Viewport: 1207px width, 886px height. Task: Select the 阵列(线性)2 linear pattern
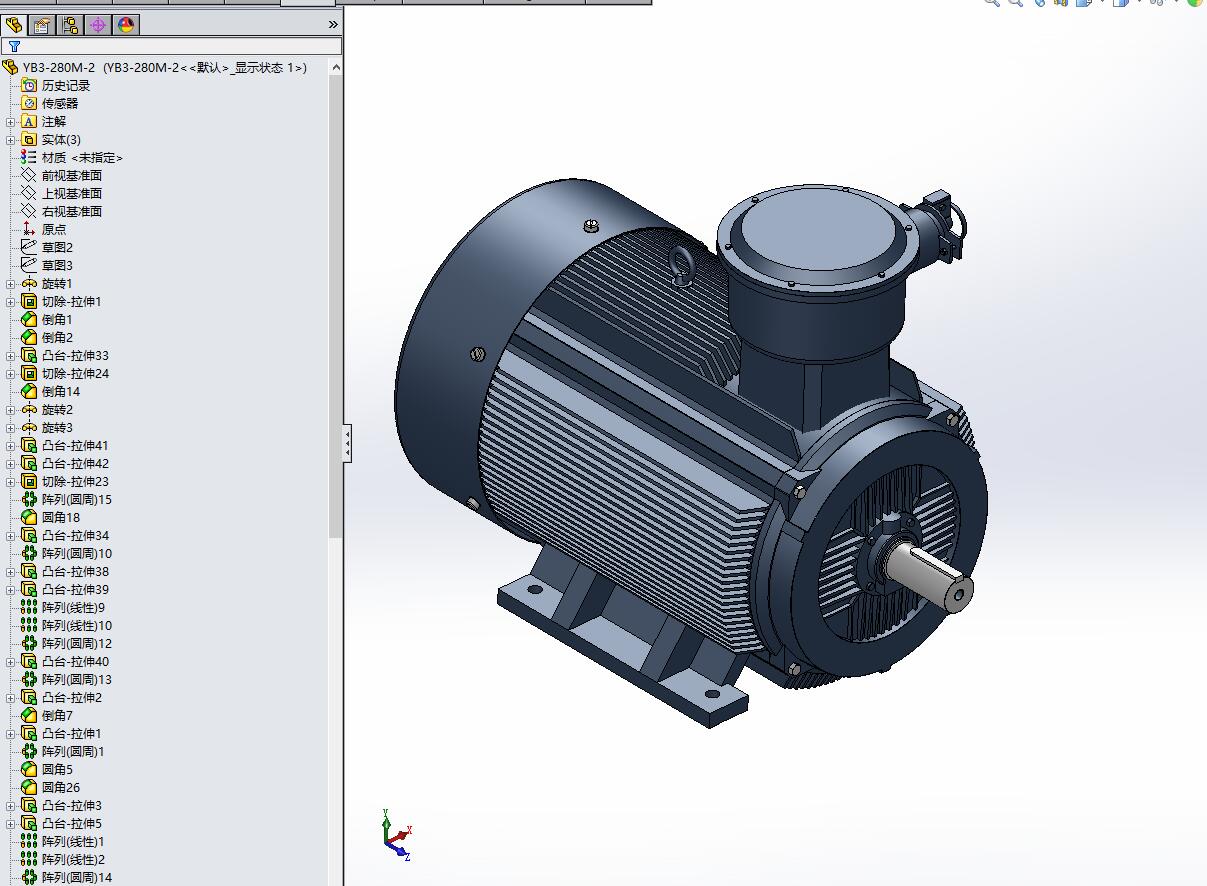[63, 859]
